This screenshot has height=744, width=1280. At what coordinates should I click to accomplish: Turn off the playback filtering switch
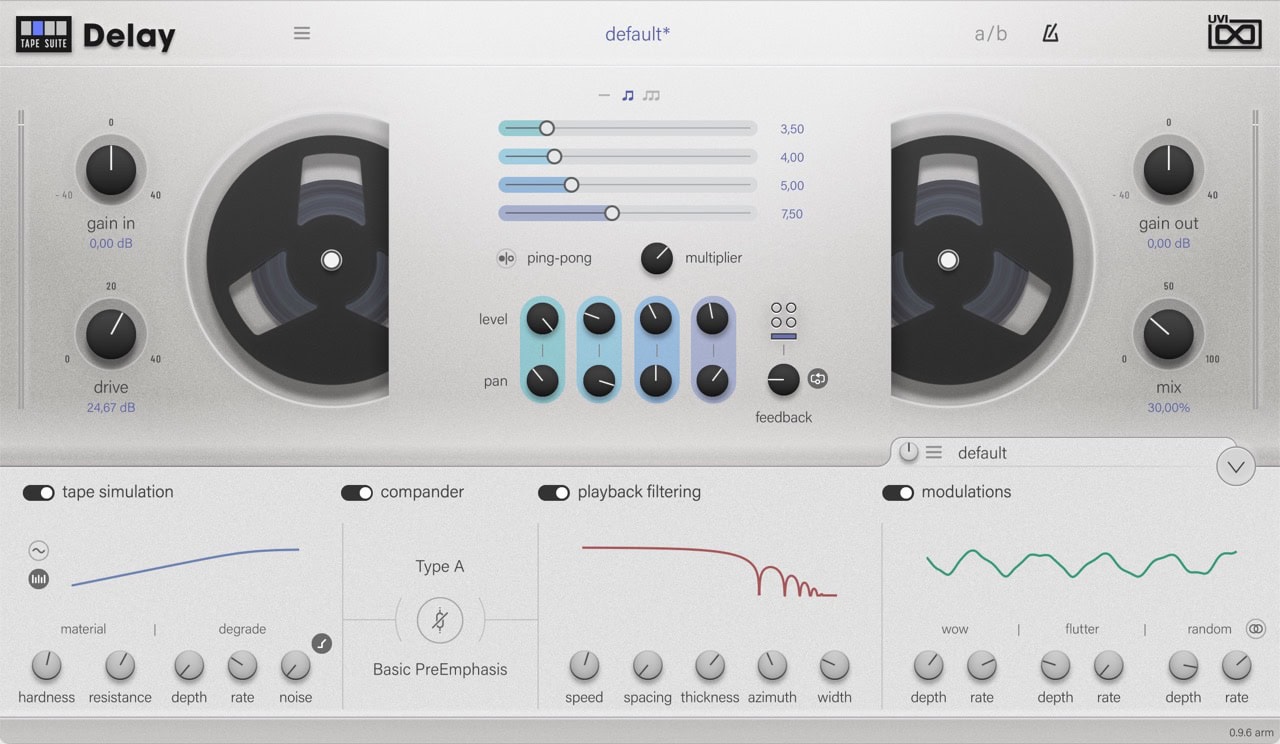tap(554, 492)
